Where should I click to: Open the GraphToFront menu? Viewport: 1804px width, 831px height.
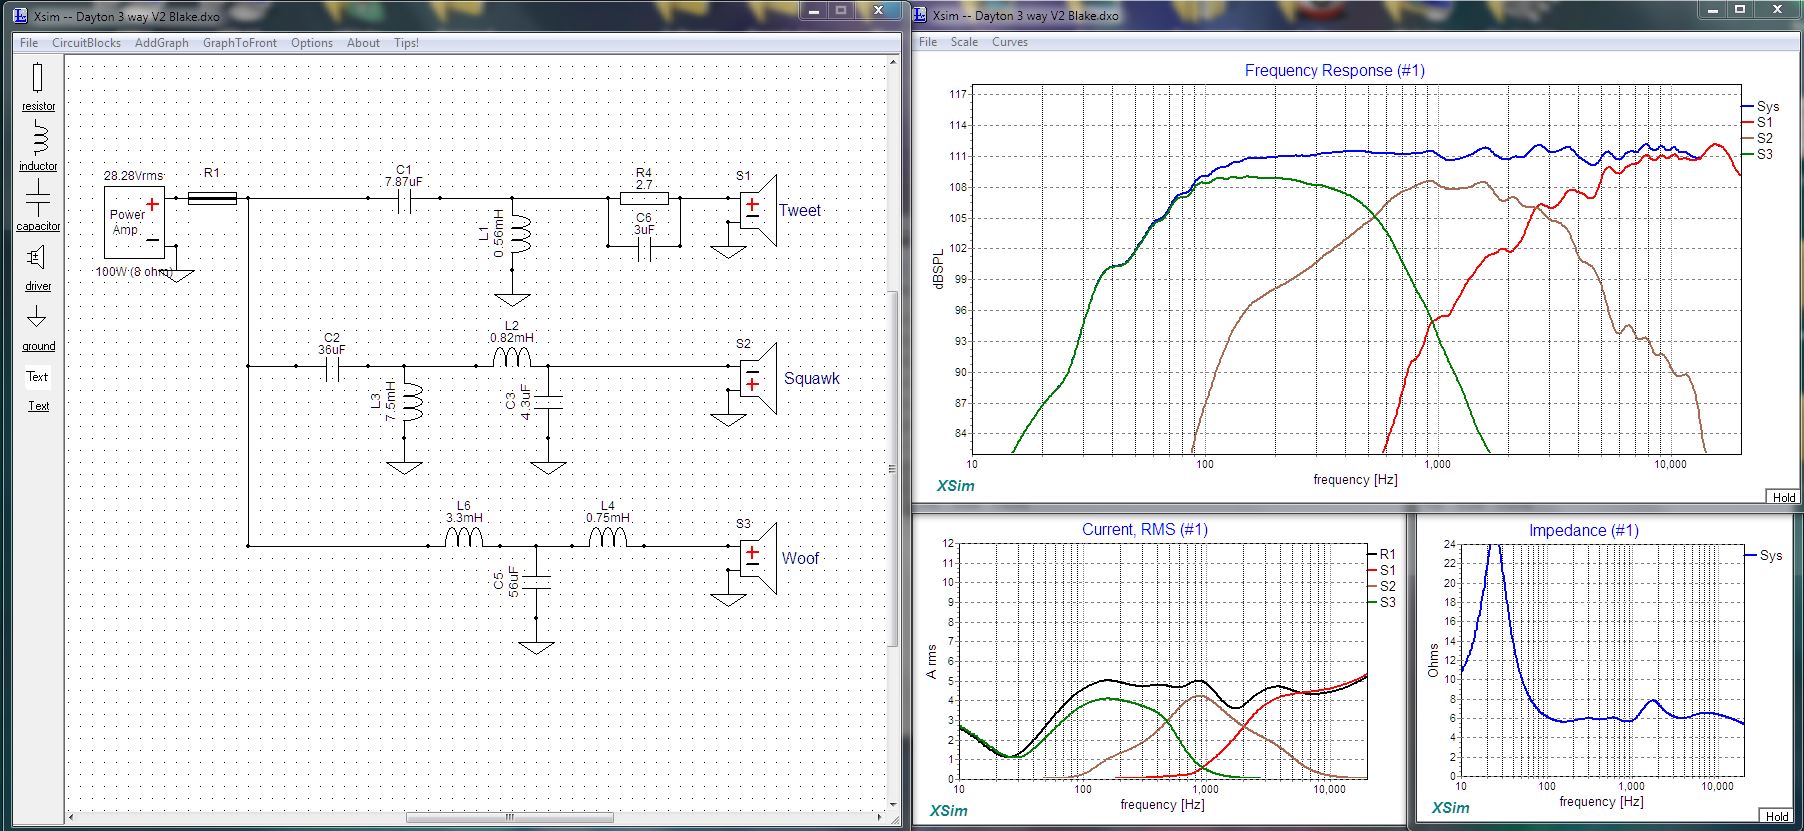coord(239,43)
